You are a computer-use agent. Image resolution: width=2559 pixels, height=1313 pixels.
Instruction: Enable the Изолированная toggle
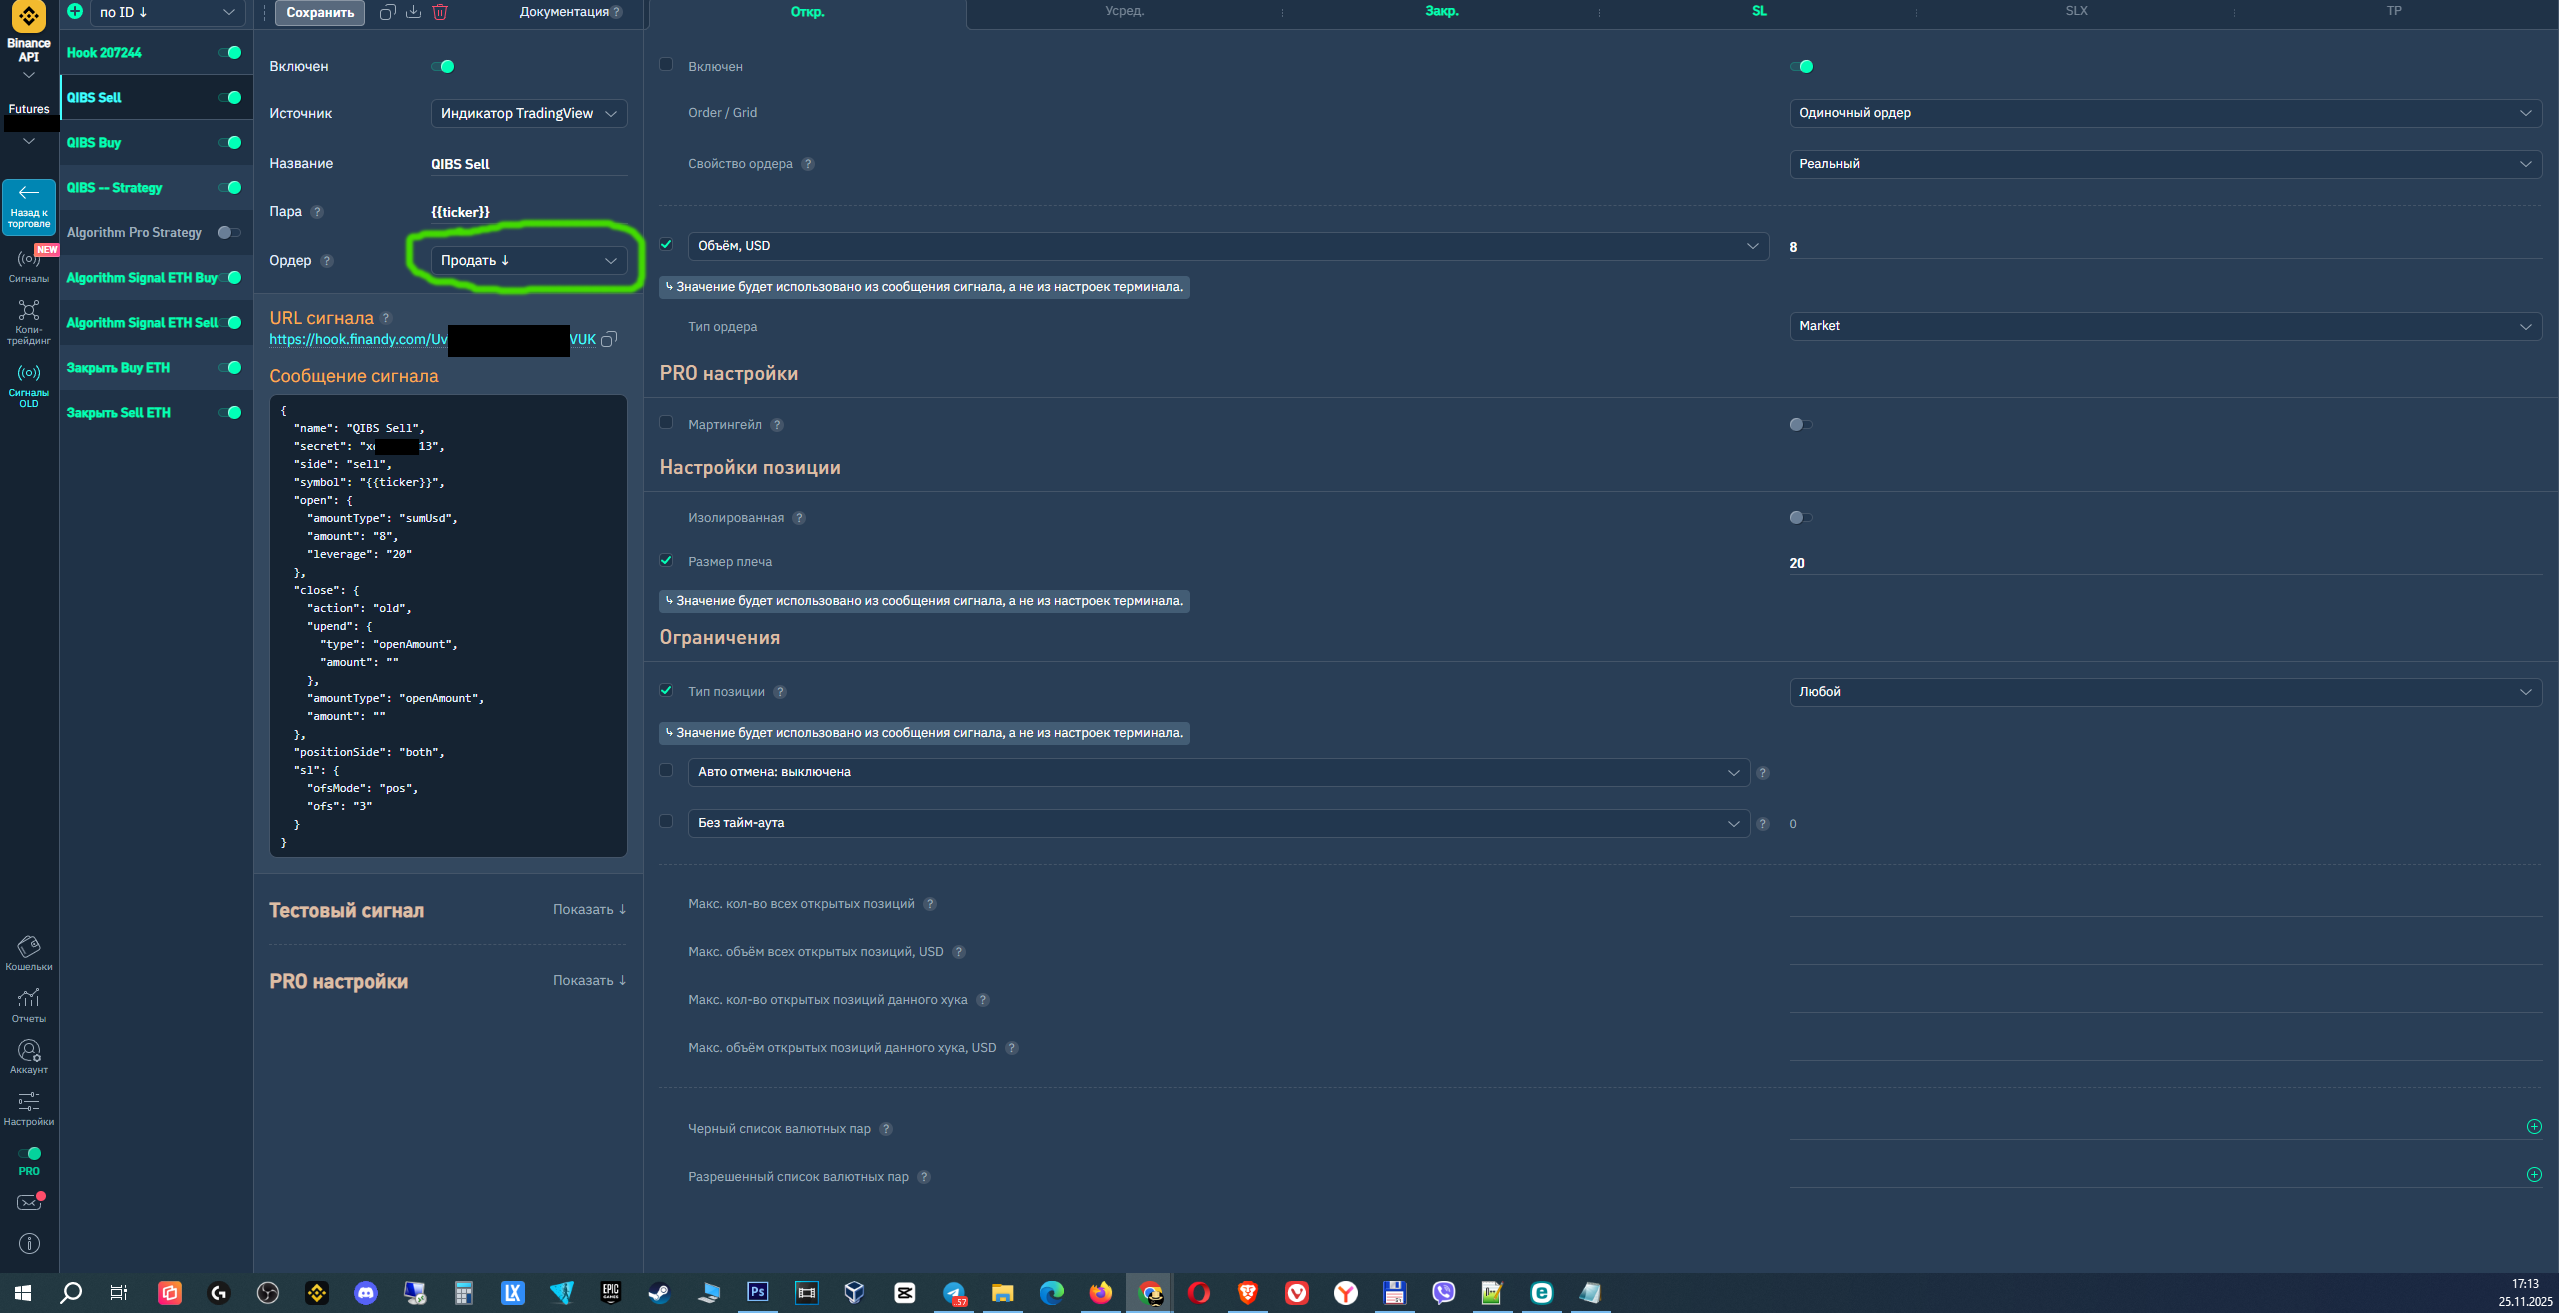click(1800, 517)
